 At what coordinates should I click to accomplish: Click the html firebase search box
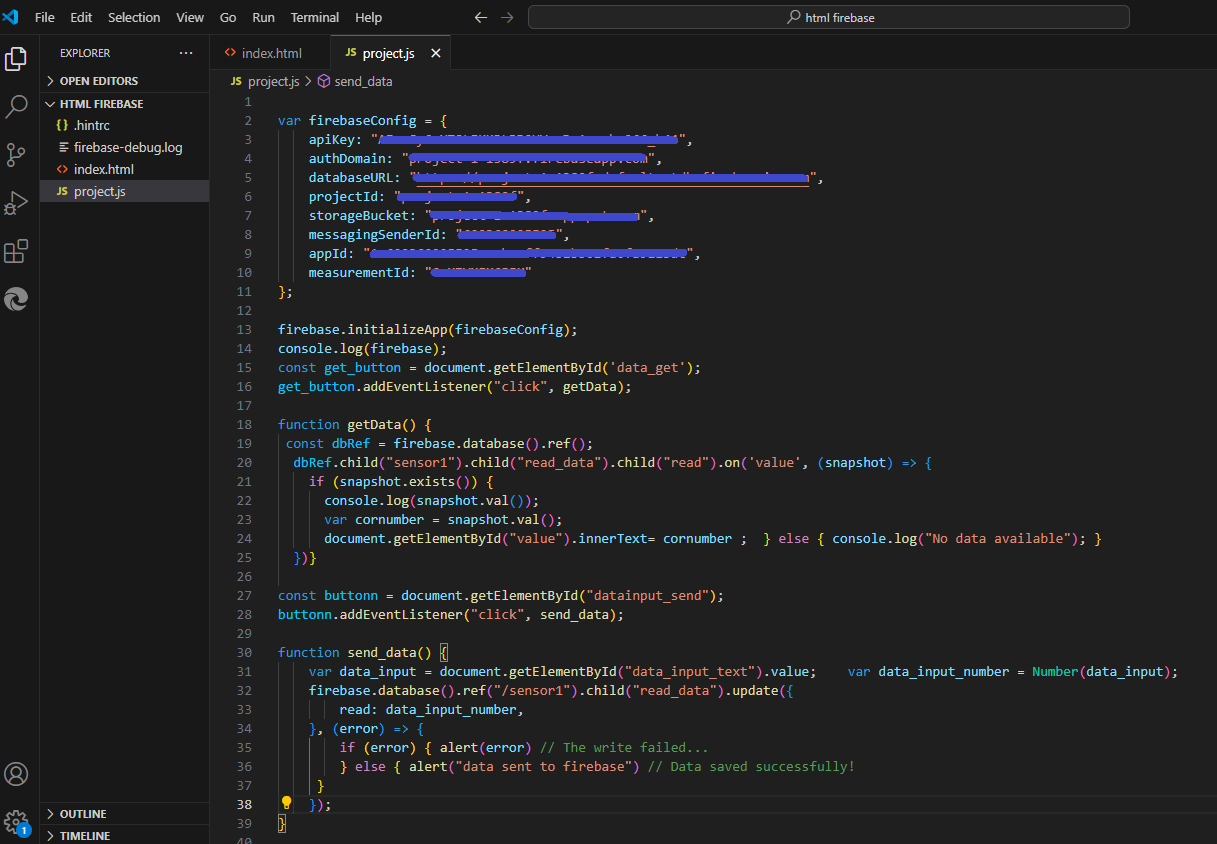click(x=828, y=17)
